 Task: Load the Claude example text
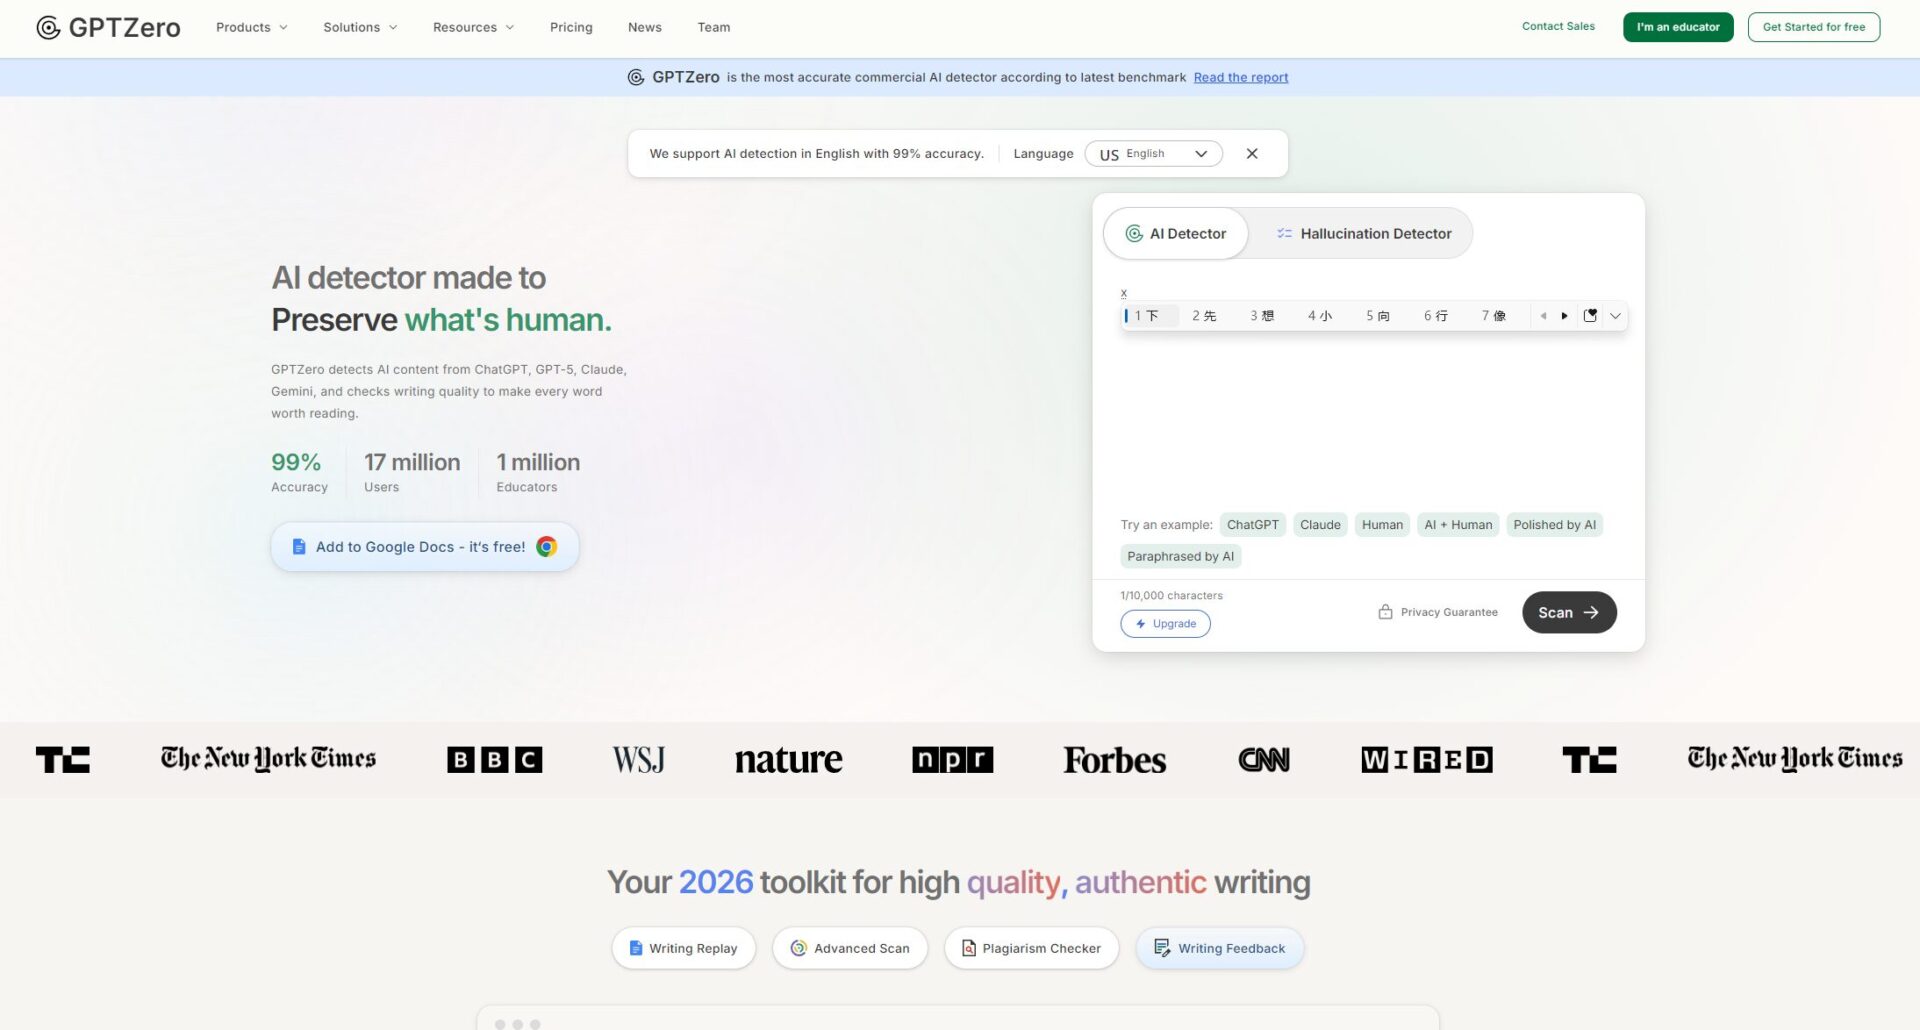tap(1320, 525)
